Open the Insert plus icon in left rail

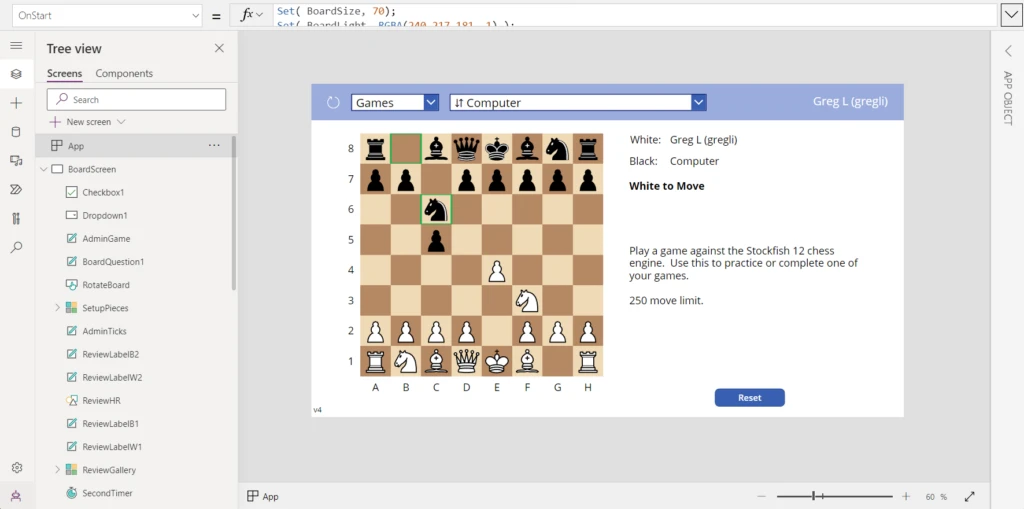(16, 103)
